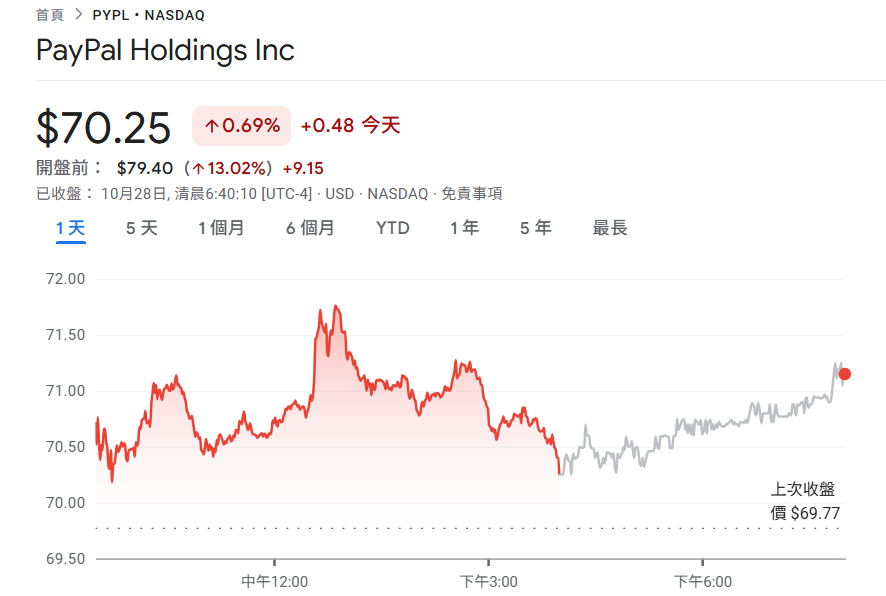Select the YTD chart tab
The height and width of the screenshot is (596, 886).
(393, 228)
